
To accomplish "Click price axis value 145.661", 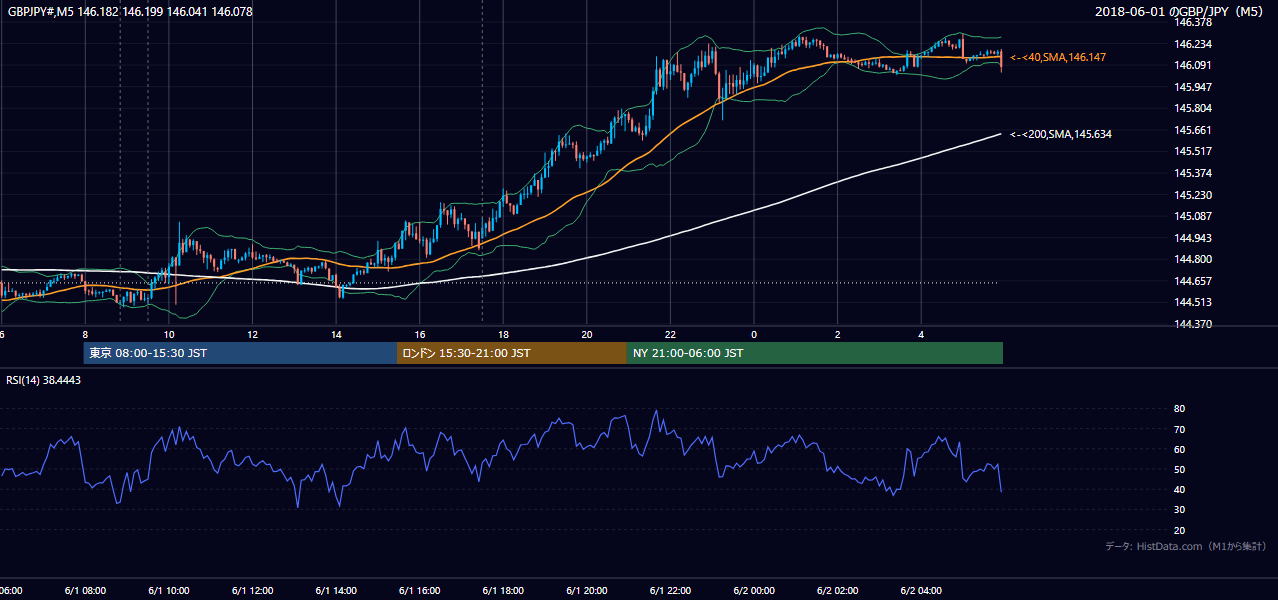I will click(x=1193, y=130).
